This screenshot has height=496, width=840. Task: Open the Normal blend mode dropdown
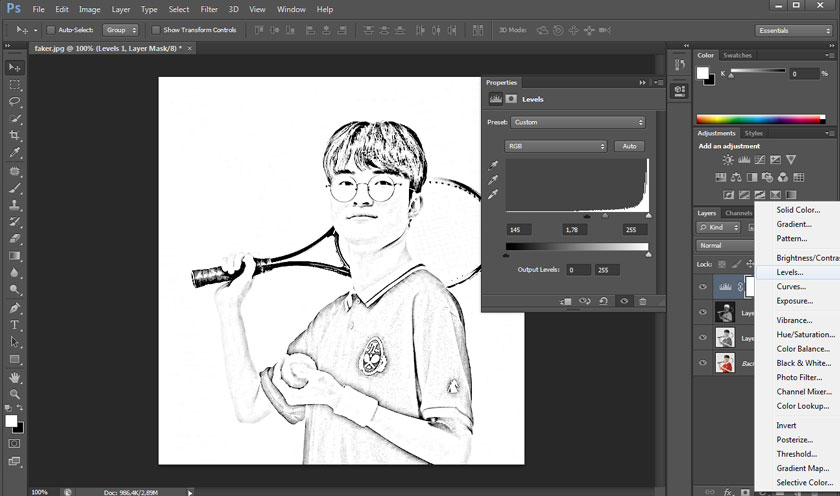click(x=726, y=245)
